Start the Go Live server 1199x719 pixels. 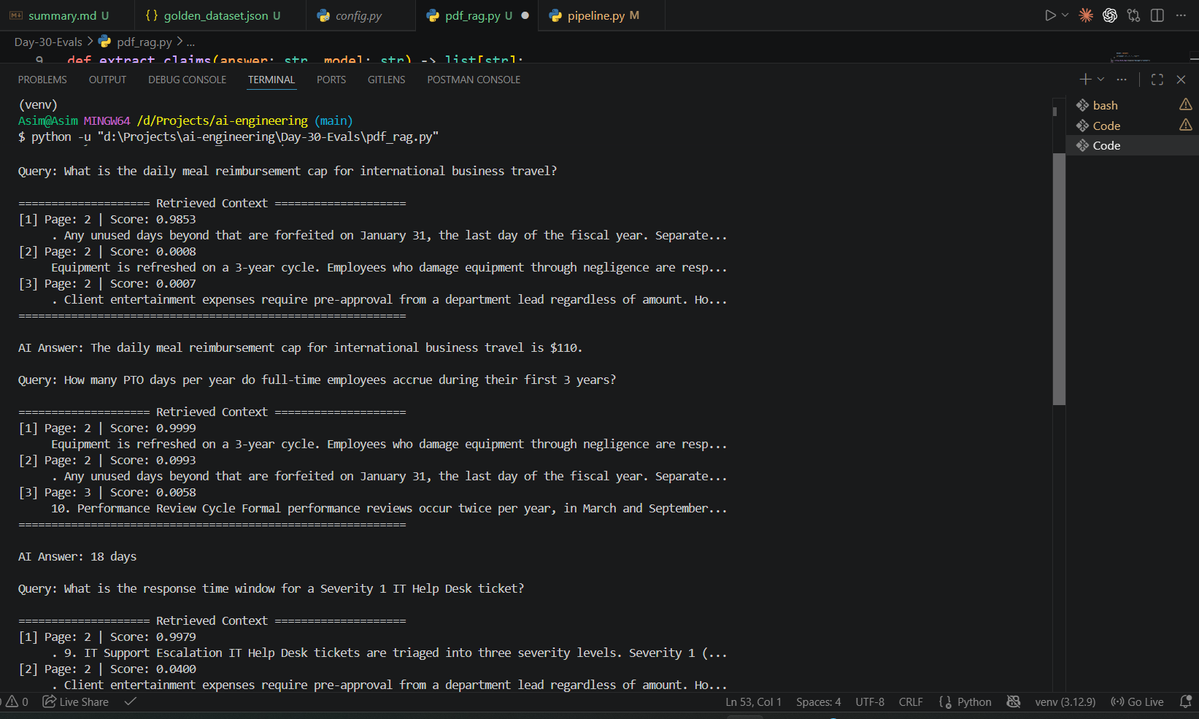point(1137,701)
